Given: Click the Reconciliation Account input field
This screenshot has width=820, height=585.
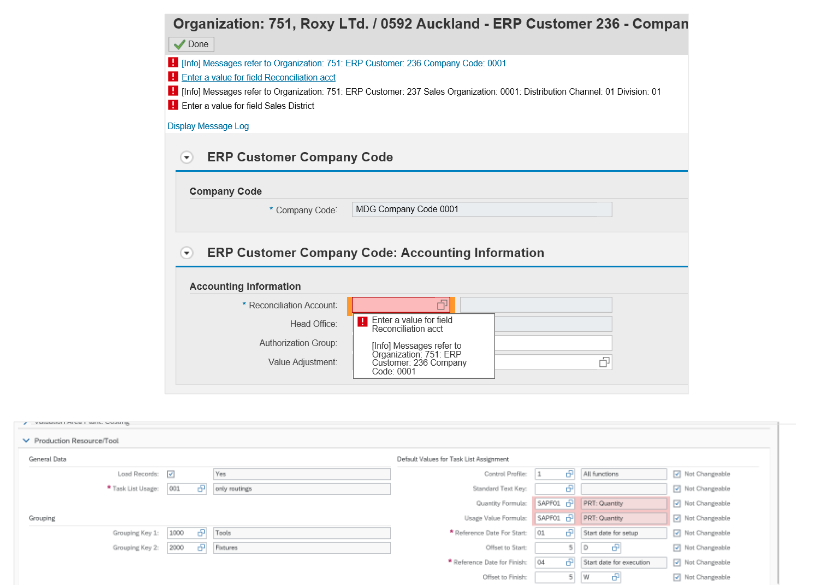Looking at the screenshot, I should (401, 305).
